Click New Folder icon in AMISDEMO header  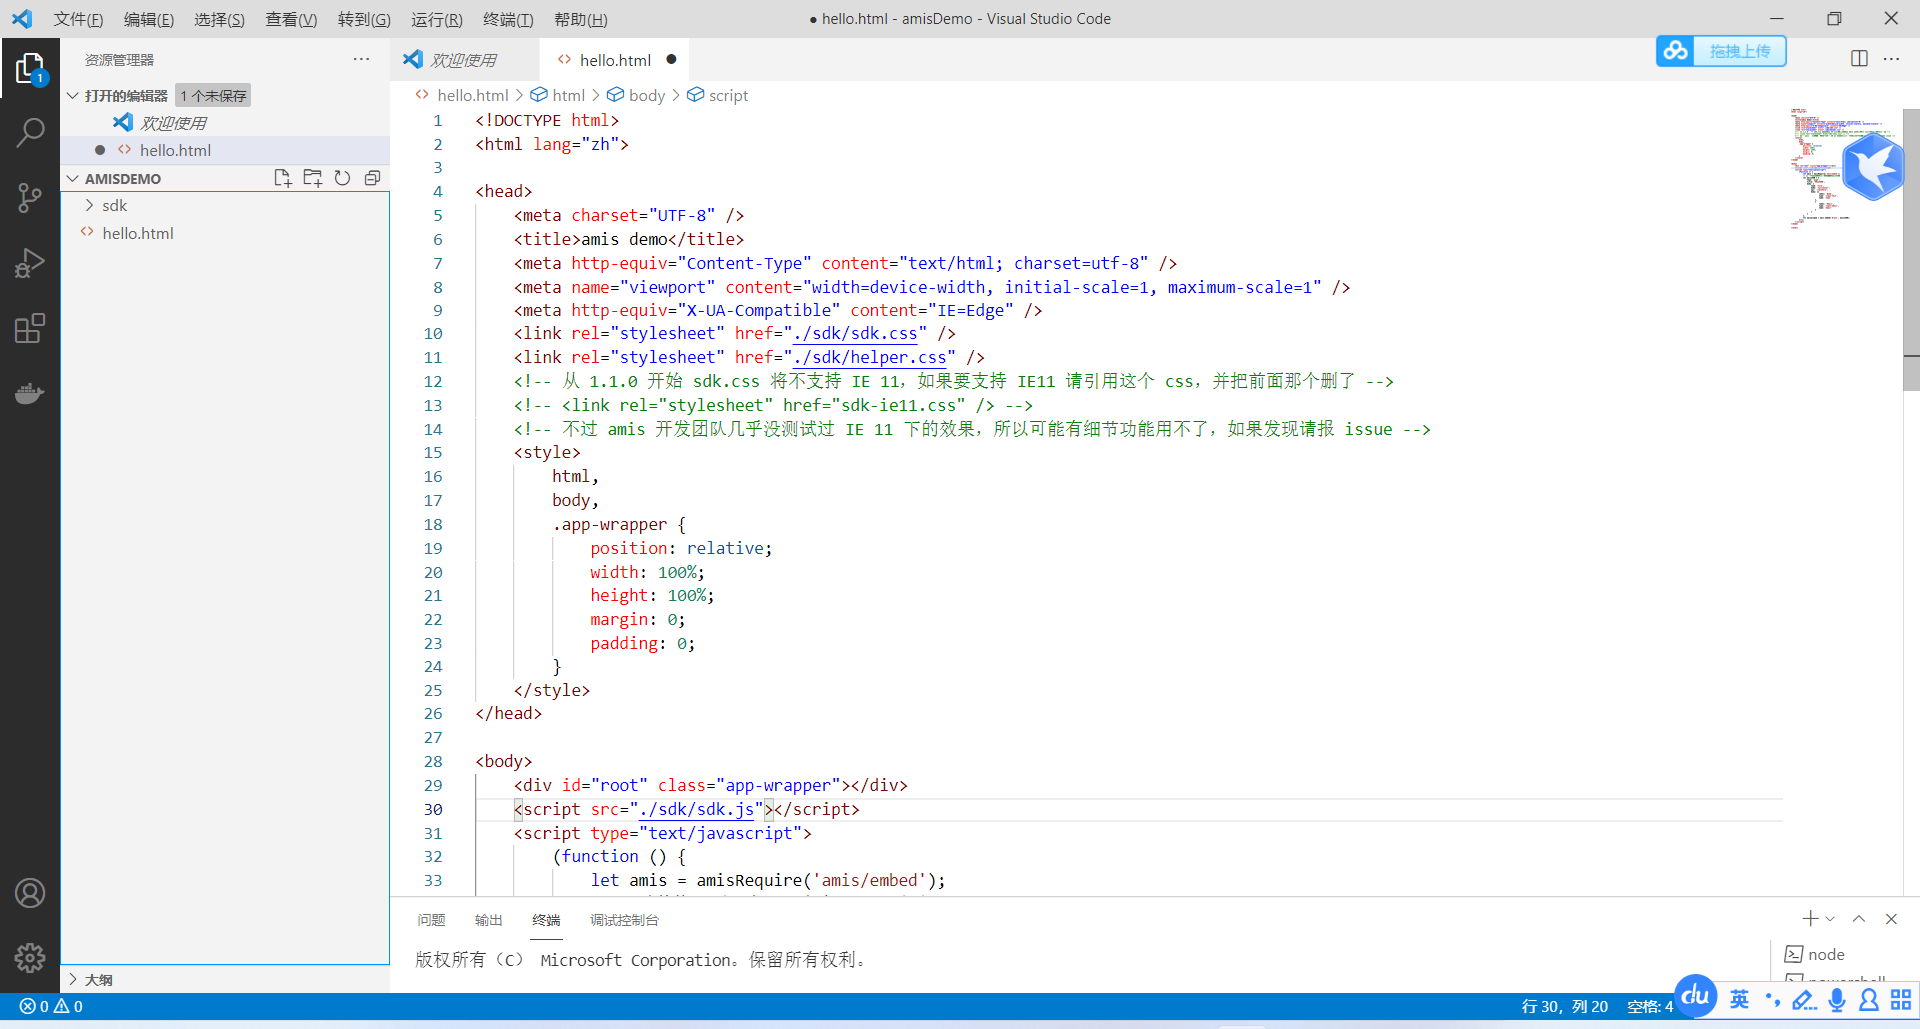click(x=313, y=178)
